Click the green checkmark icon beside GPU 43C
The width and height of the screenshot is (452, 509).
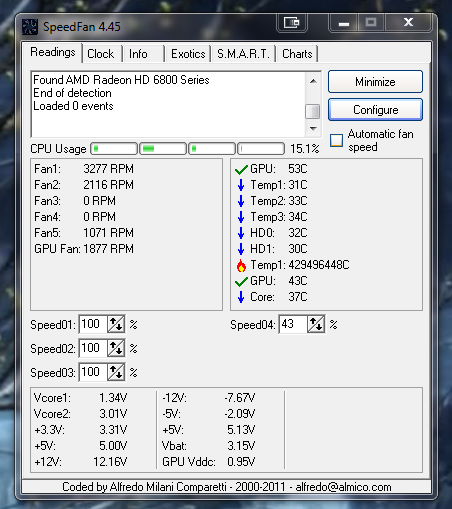[x=241, y=281]
